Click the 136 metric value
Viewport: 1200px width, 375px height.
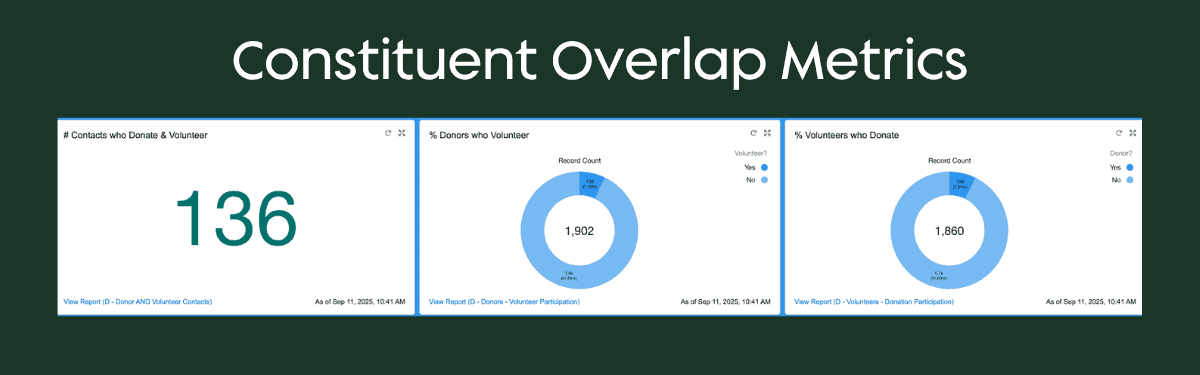point(236,219)
